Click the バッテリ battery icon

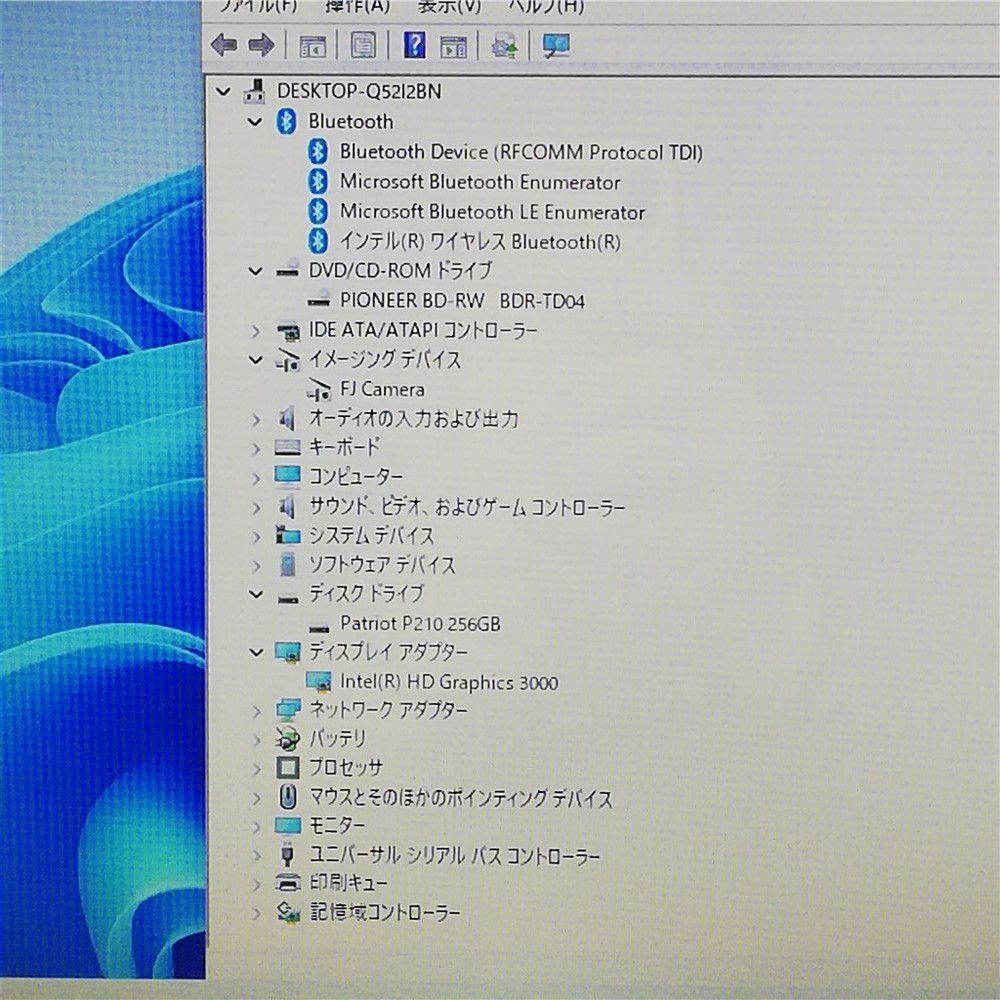pyautogui.click(x=288, y=740)
